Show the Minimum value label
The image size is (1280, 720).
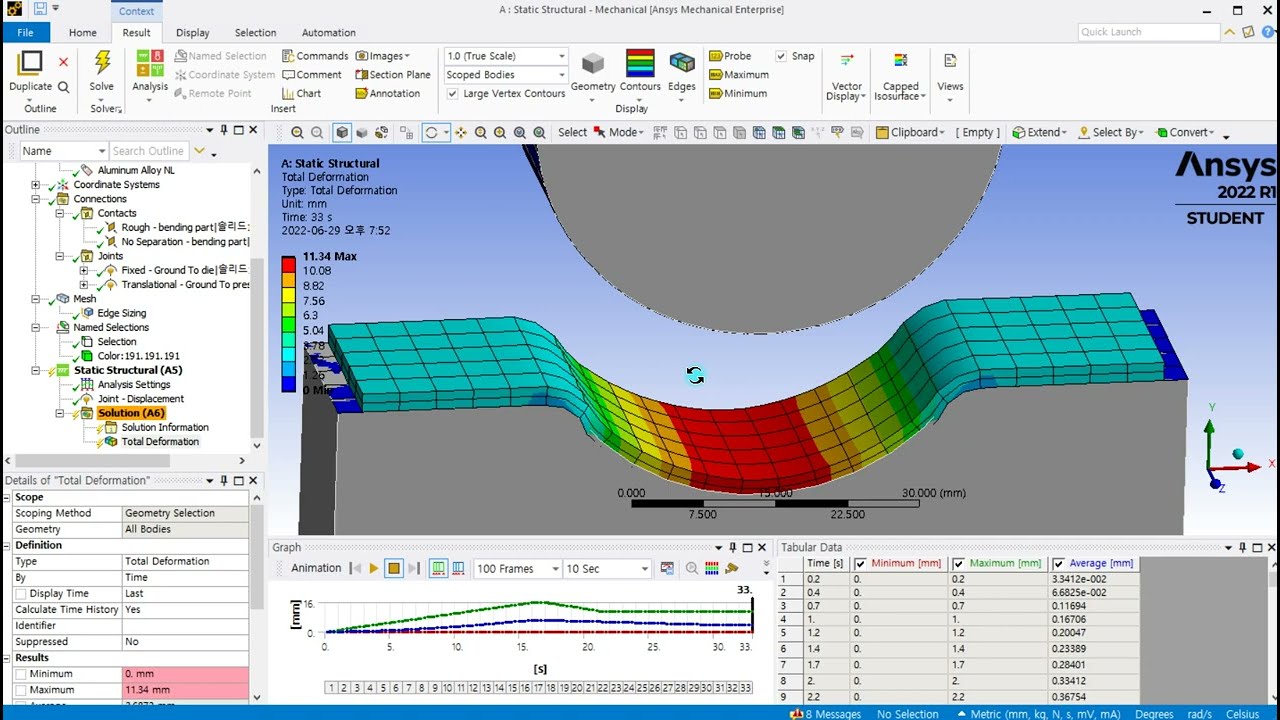pyautogui.click(x=738, y=93)
